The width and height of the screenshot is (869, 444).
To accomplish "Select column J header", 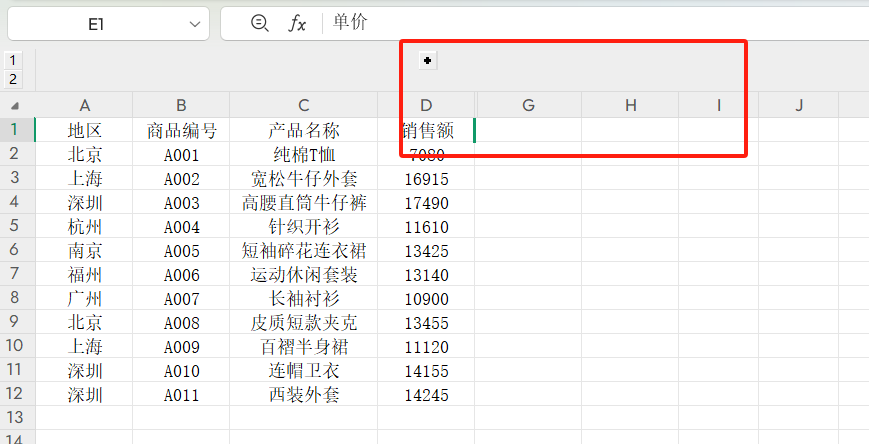I will 799,105.
